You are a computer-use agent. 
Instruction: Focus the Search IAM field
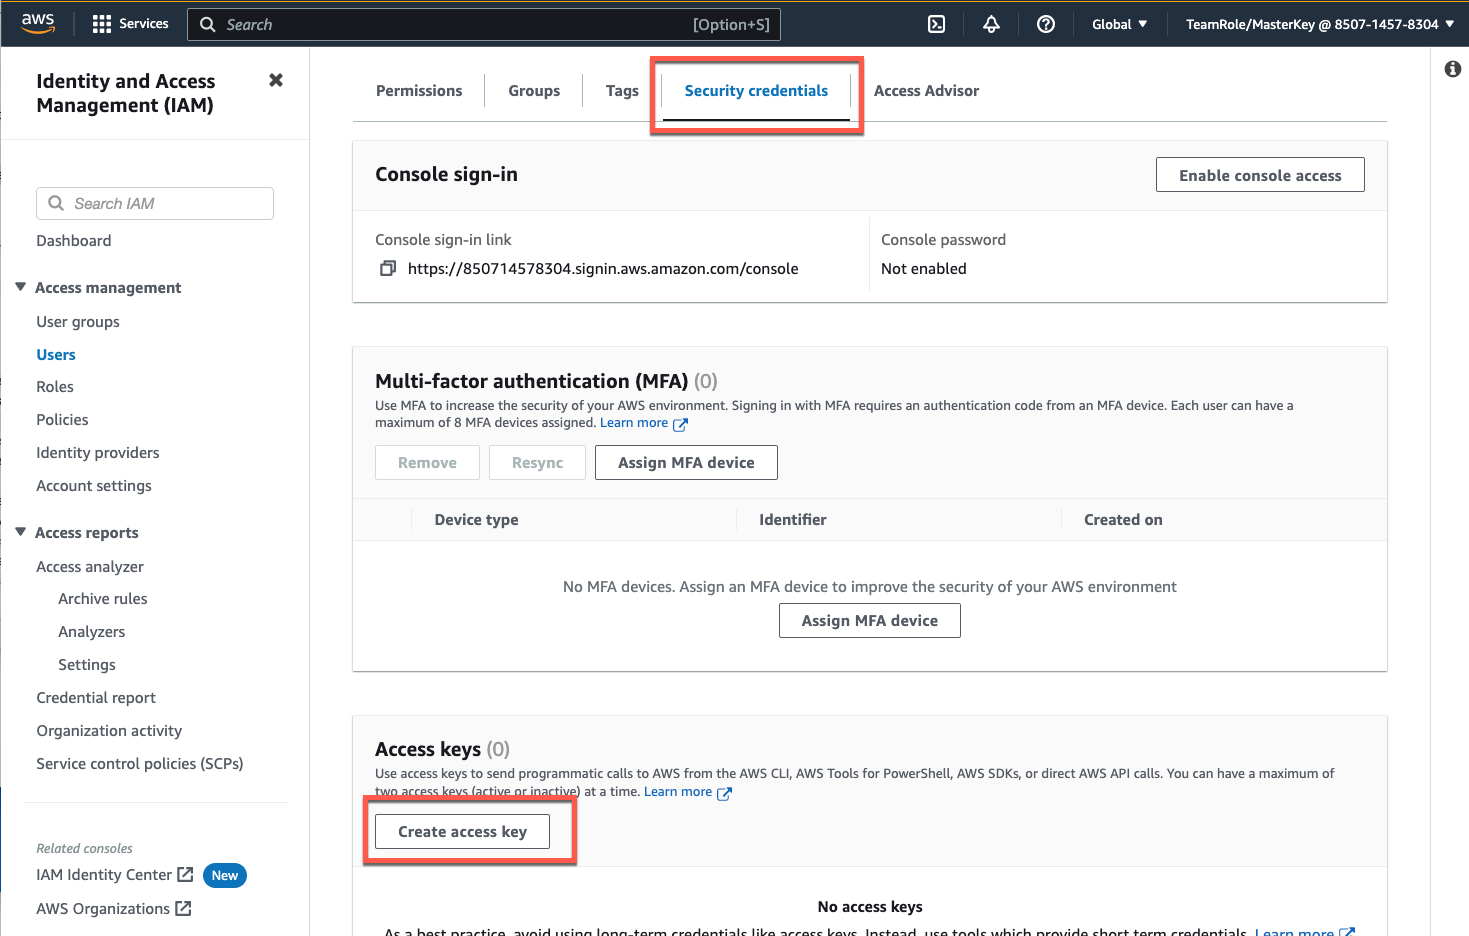155,203
